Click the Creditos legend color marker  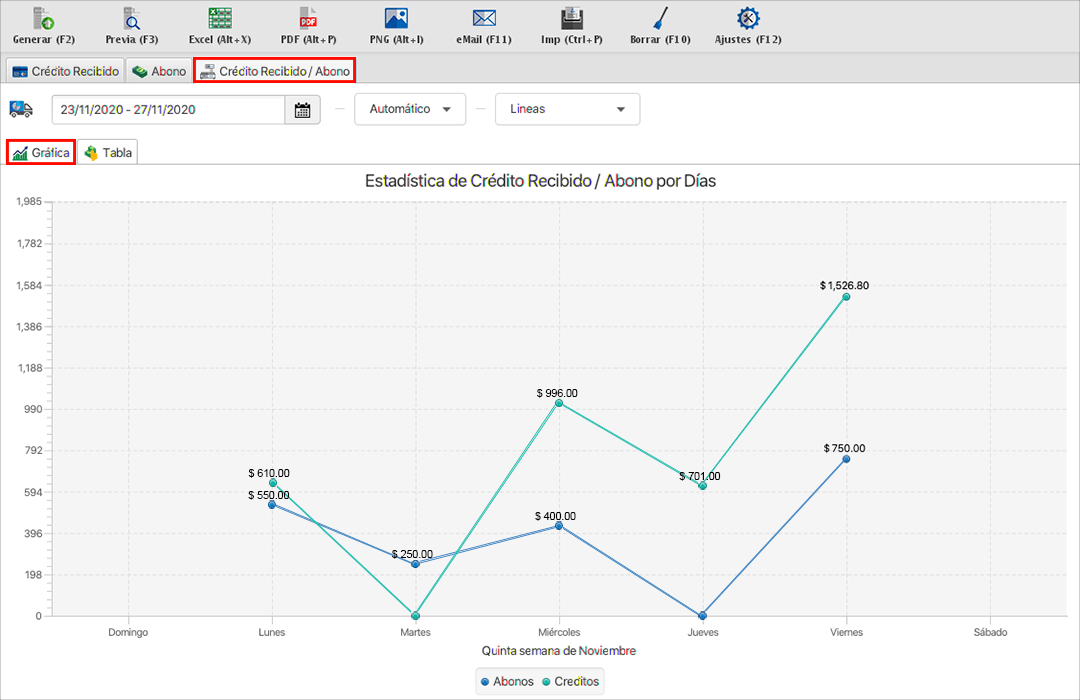(546, 681)
